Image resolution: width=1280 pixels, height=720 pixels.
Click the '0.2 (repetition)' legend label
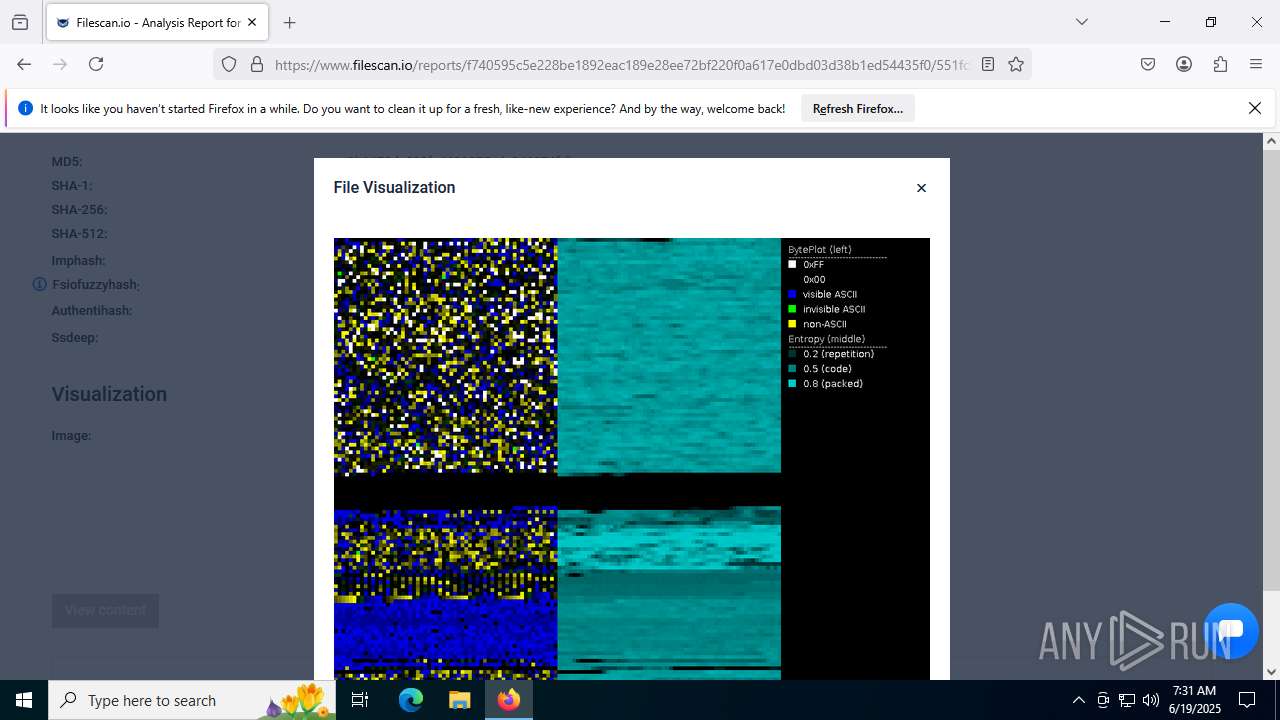(x=839, y=354)
